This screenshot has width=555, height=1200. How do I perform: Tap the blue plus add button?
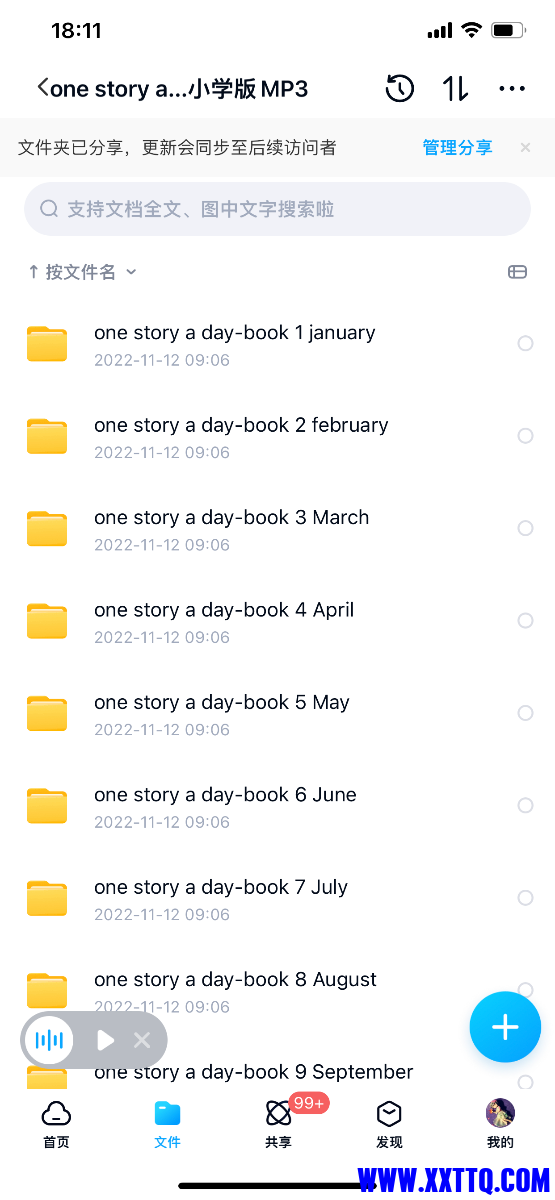pos(505,1027)
